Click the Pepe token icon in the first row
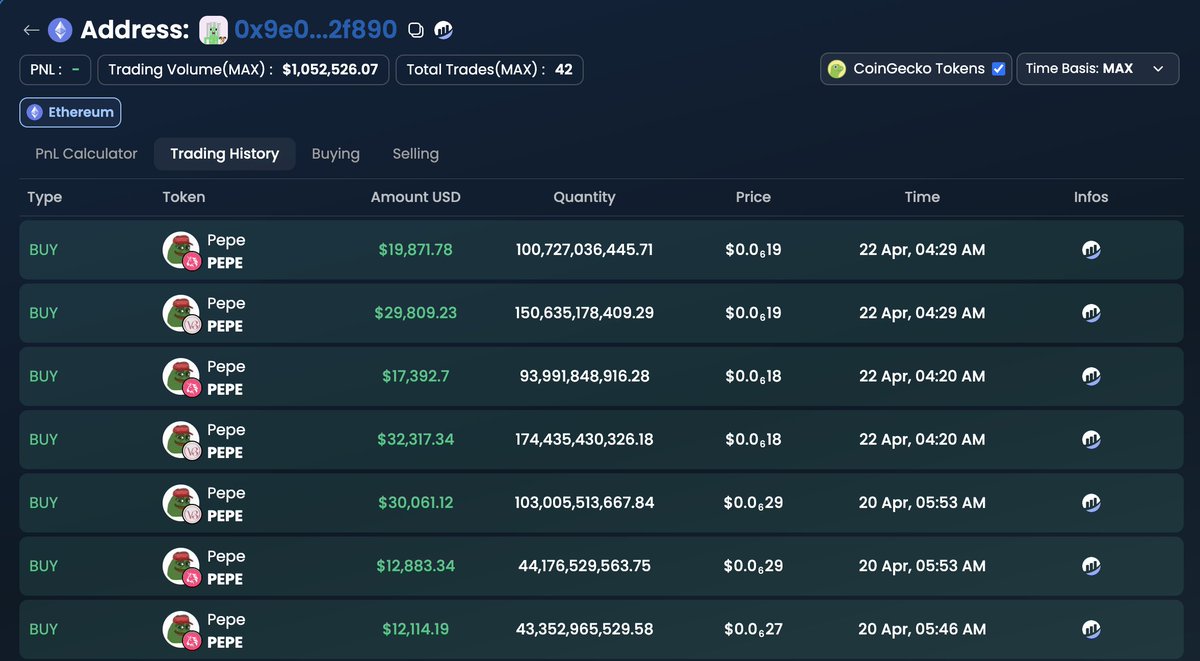Image resolution: width=1200 pixels, height=661 pixels. point(181,249)
